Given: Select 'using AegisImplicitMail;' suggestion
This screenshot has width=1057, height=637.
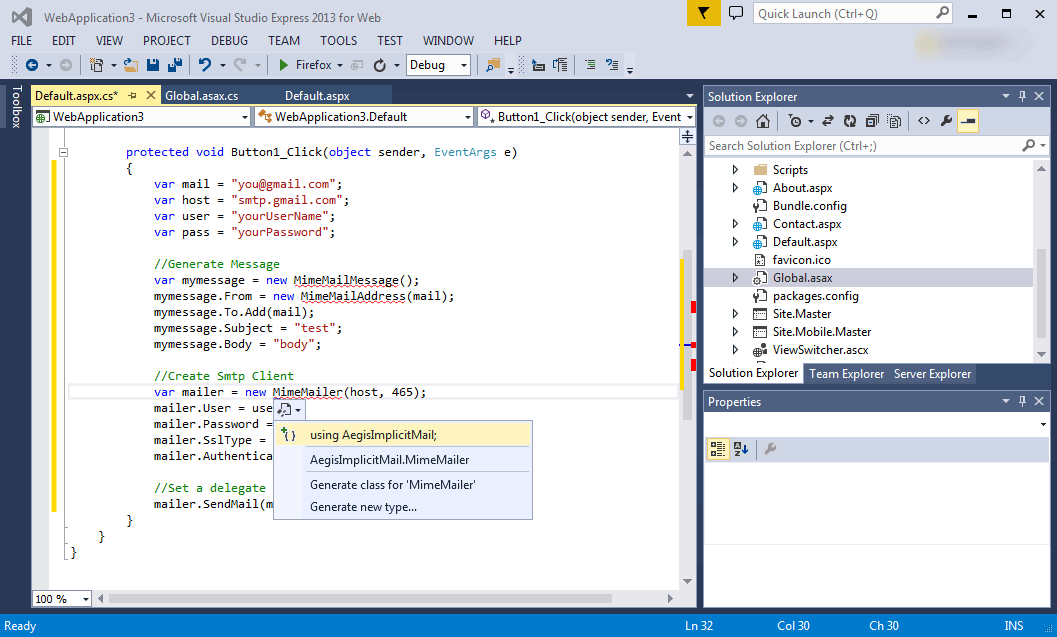Looking at the screenshot, I should [x=403, y=435].
